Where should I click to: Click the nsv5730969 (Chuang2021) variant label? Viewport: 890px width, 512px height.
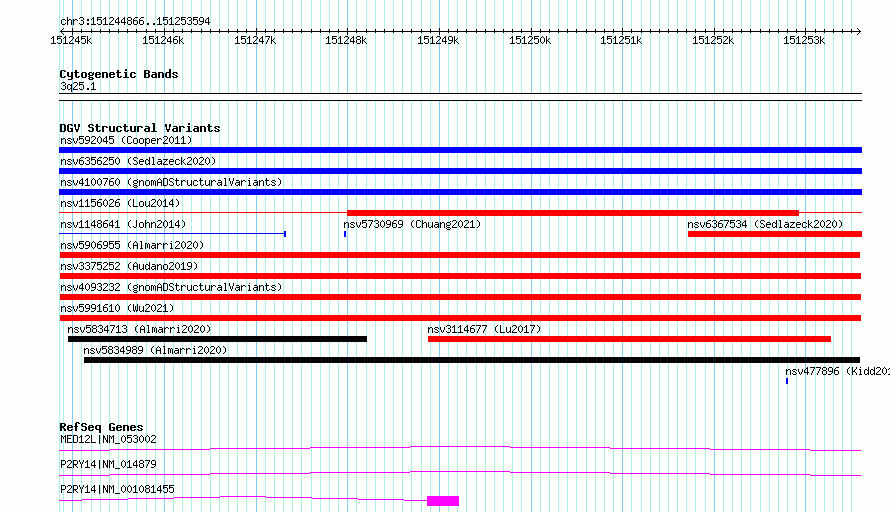[412, 224]
